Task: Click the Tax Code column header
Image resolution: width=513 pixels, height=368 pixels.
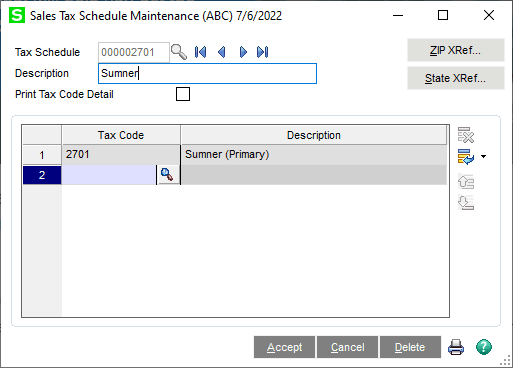Action: point(121,135)
